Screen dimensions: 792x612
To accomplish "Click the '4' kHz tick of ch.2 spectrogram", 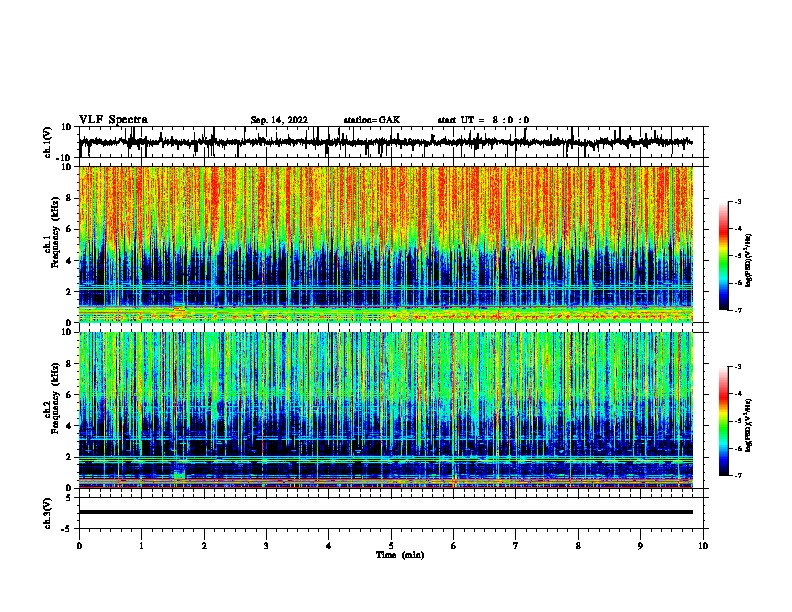I will 69,426.
